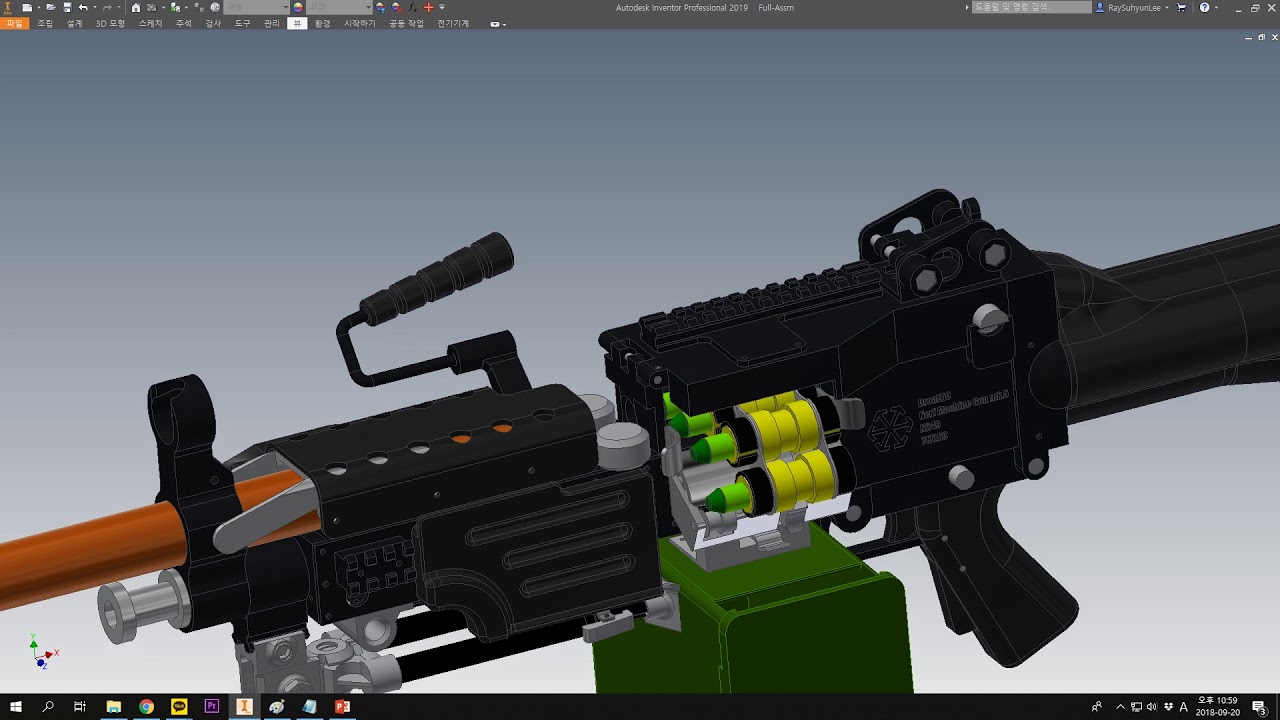Image resolution: width=1280 pixels, height=720 pixels.
Task: Open the 검사 ribbon tab
Action: pyautogui.click(x=213, y=23)
